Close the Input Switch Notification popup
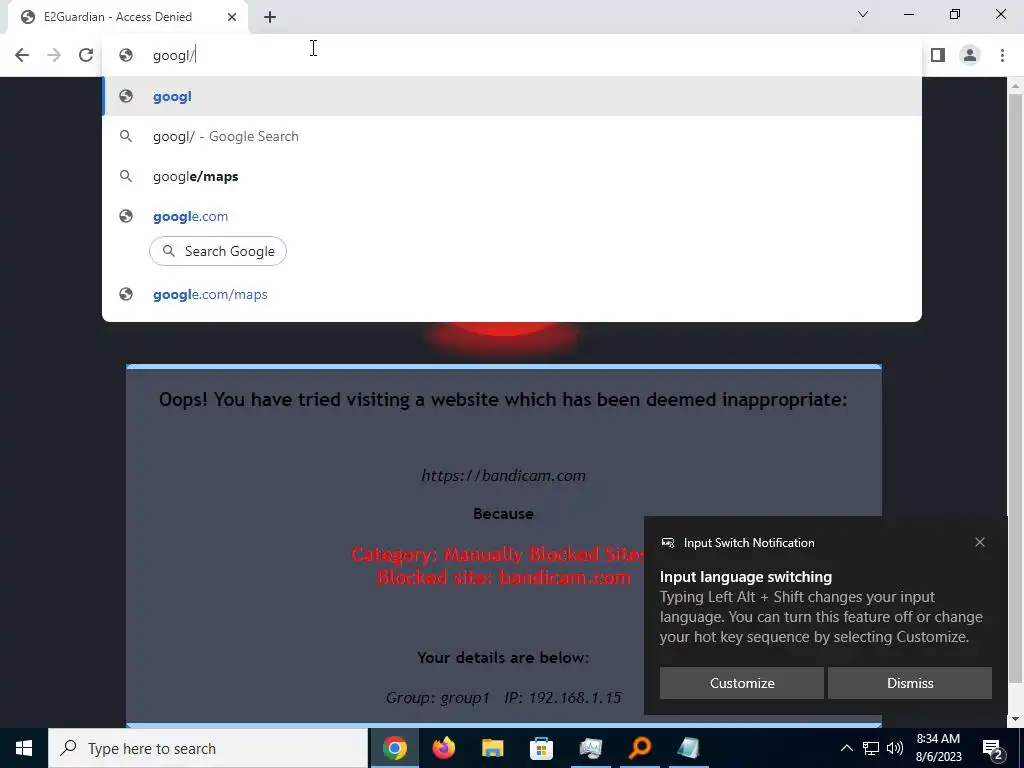 click(980, 542)
